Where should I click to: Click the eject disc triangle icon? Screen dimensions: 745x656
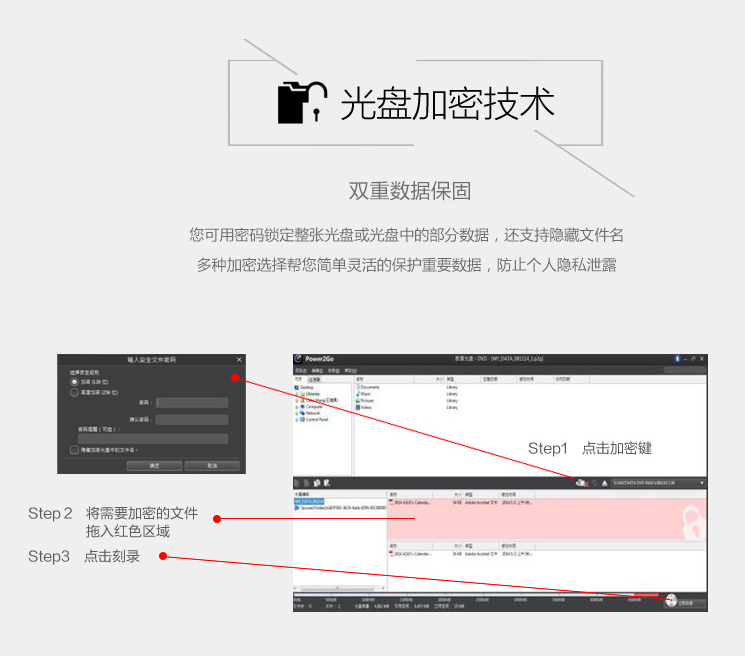(x=604, y=483)
